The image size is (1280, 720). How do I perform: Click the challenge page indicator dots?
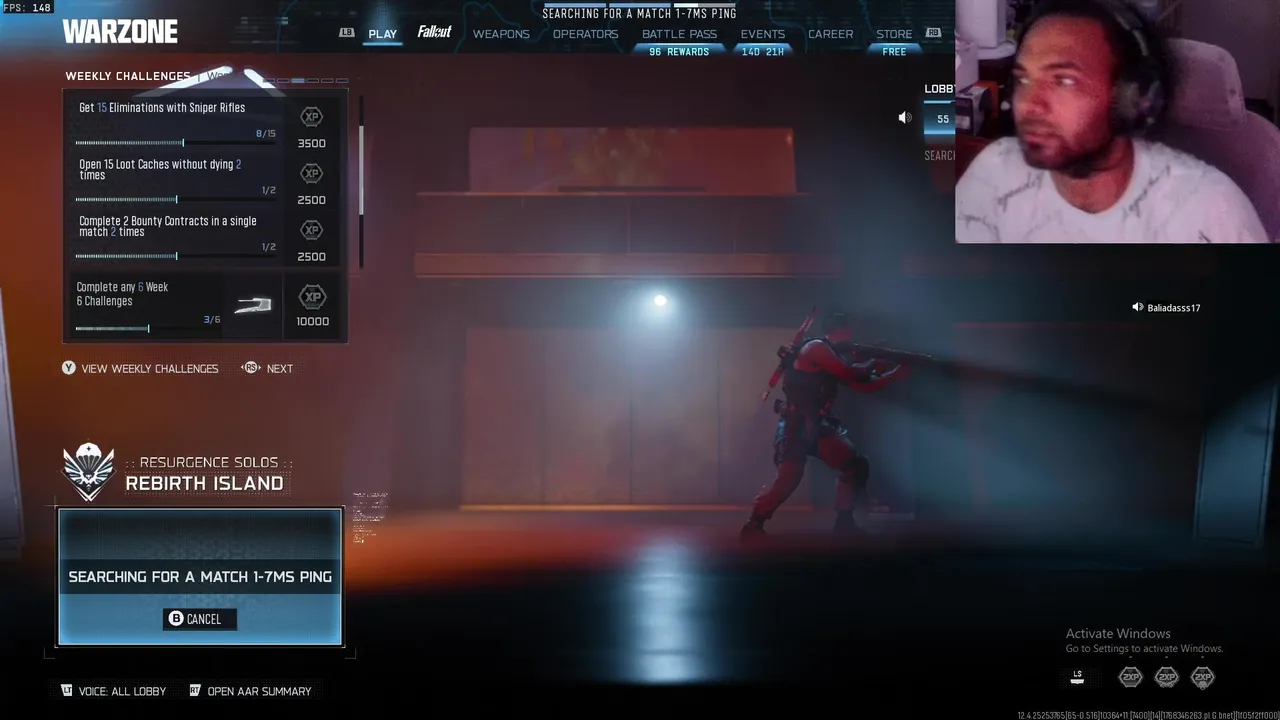(x=305, y=80)
